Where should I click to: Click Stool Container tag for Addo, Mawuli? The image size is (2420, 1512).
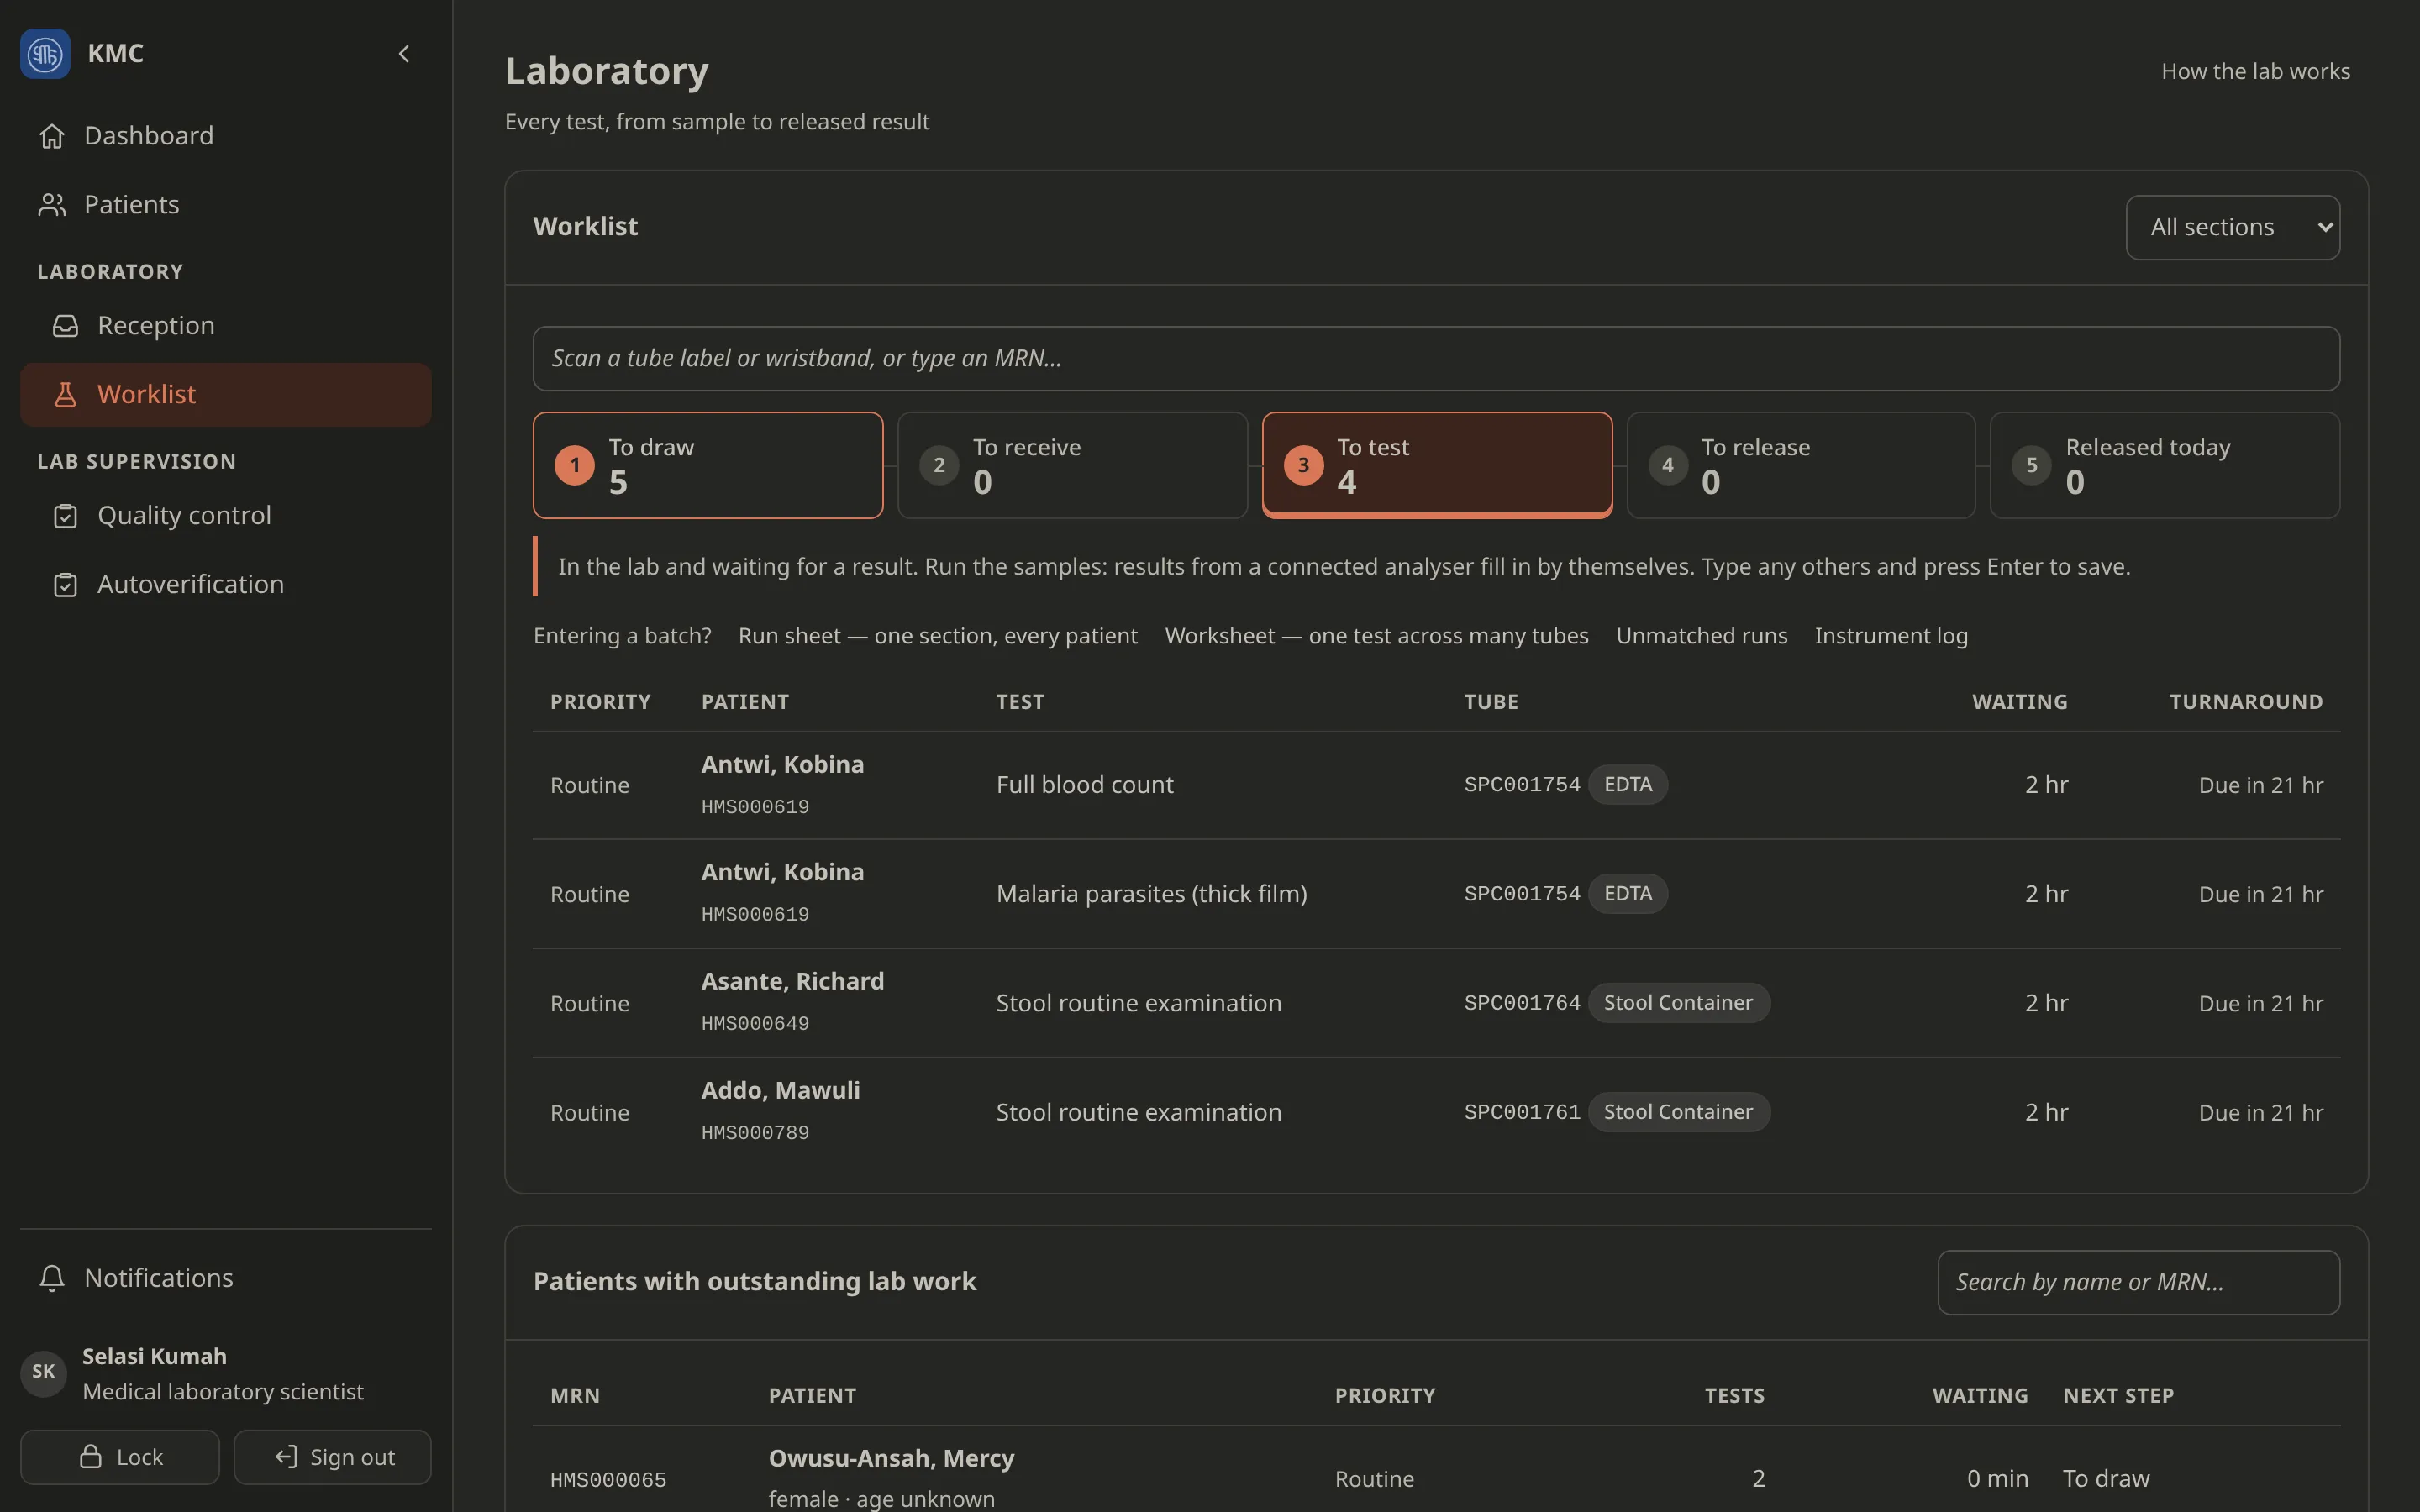[x=1679, y=1112]
